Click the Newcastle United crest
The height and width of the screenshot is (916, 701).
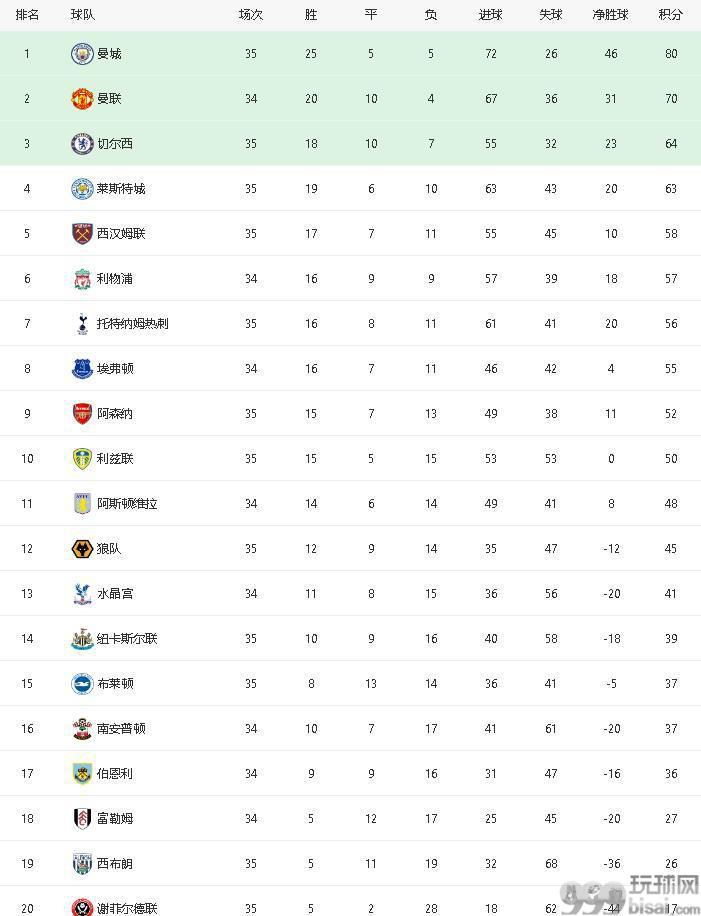pyautogui.click(x=82, y=639)
